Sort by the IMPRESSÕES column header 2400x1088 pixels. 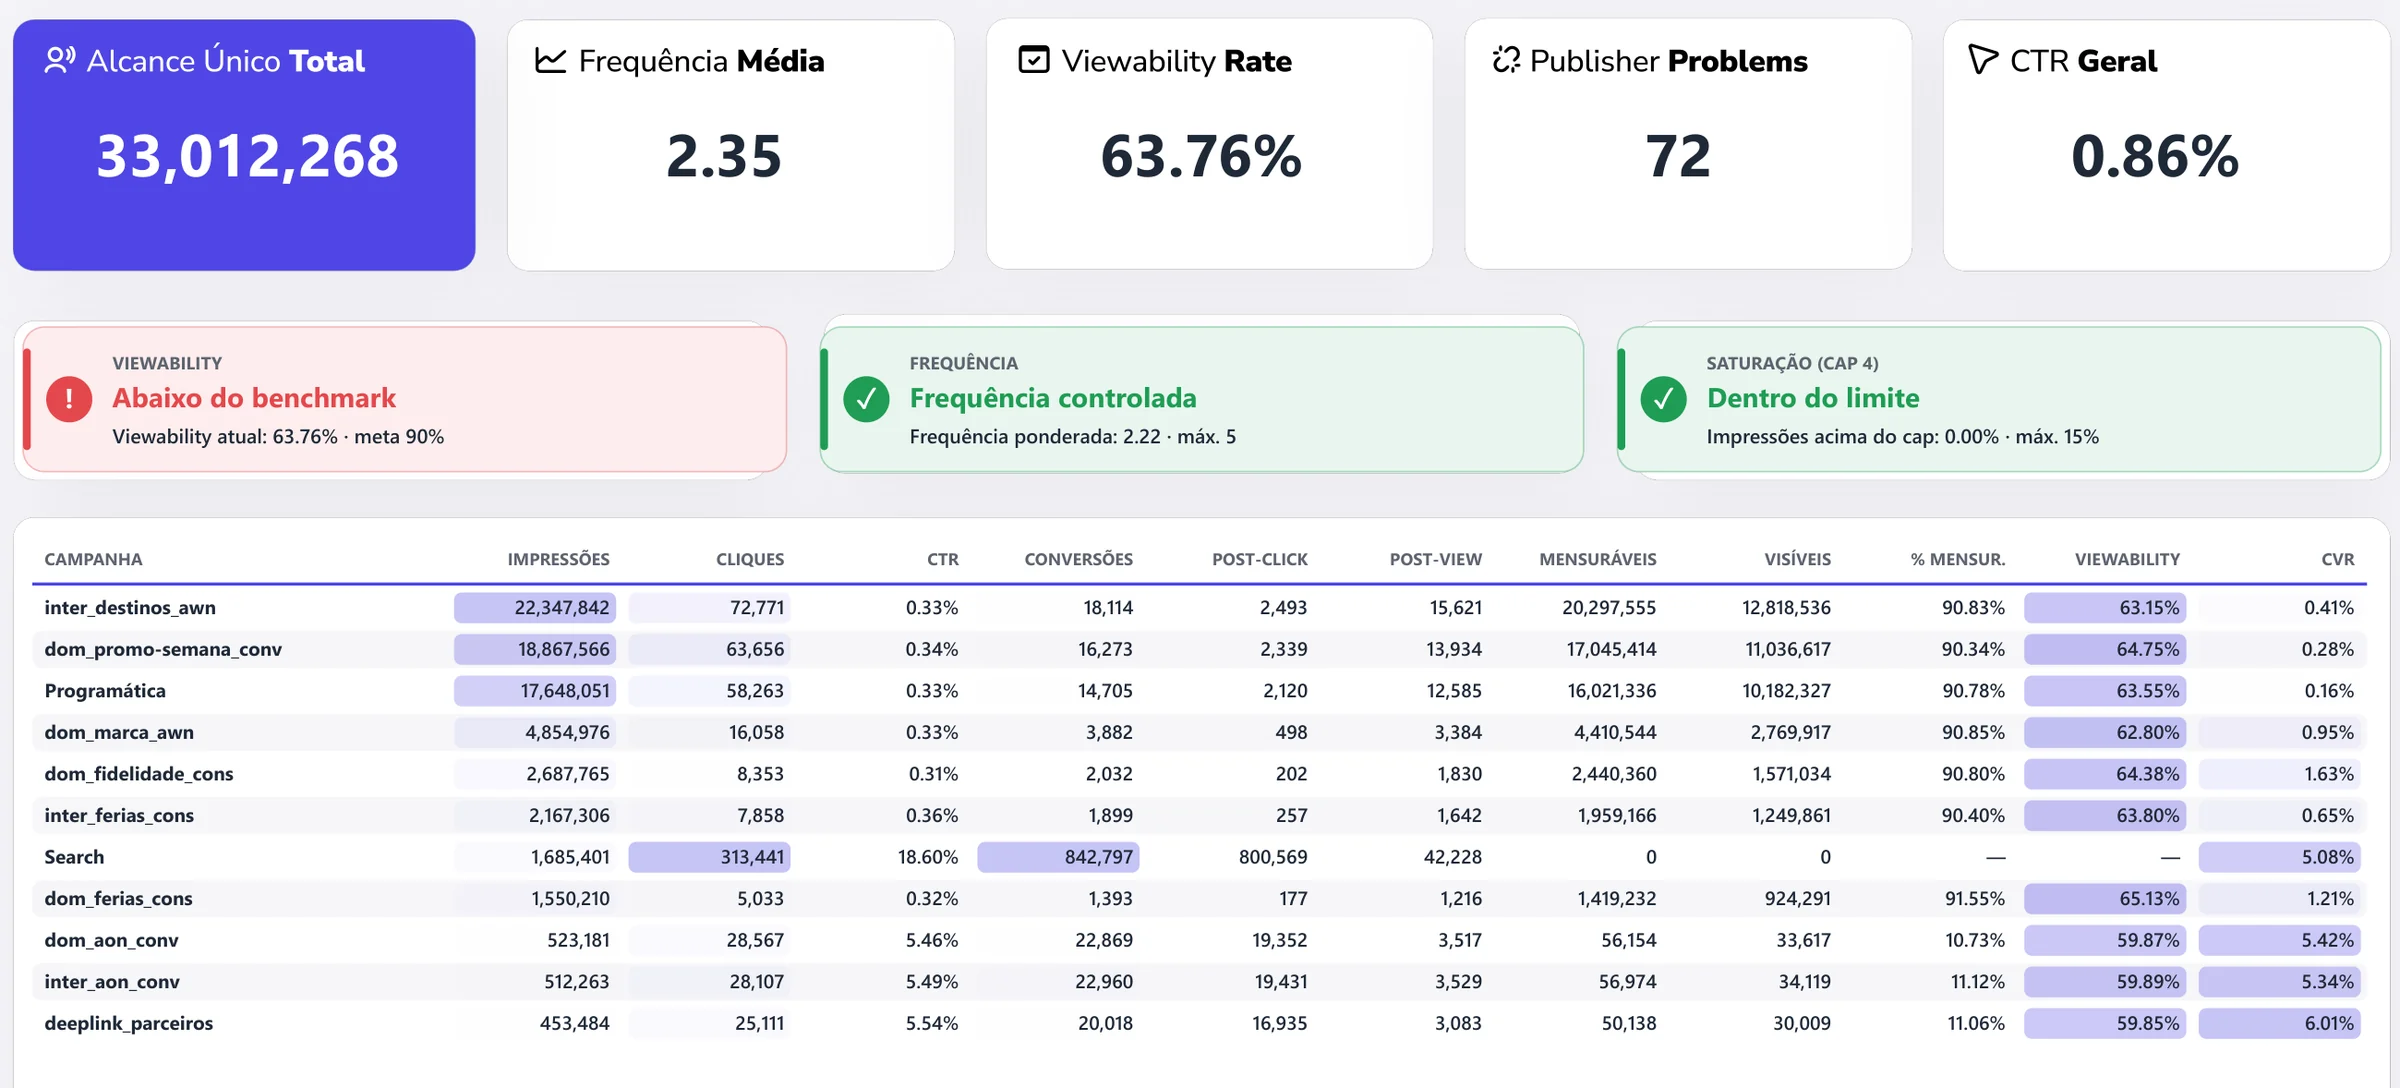tap(558, 559)
